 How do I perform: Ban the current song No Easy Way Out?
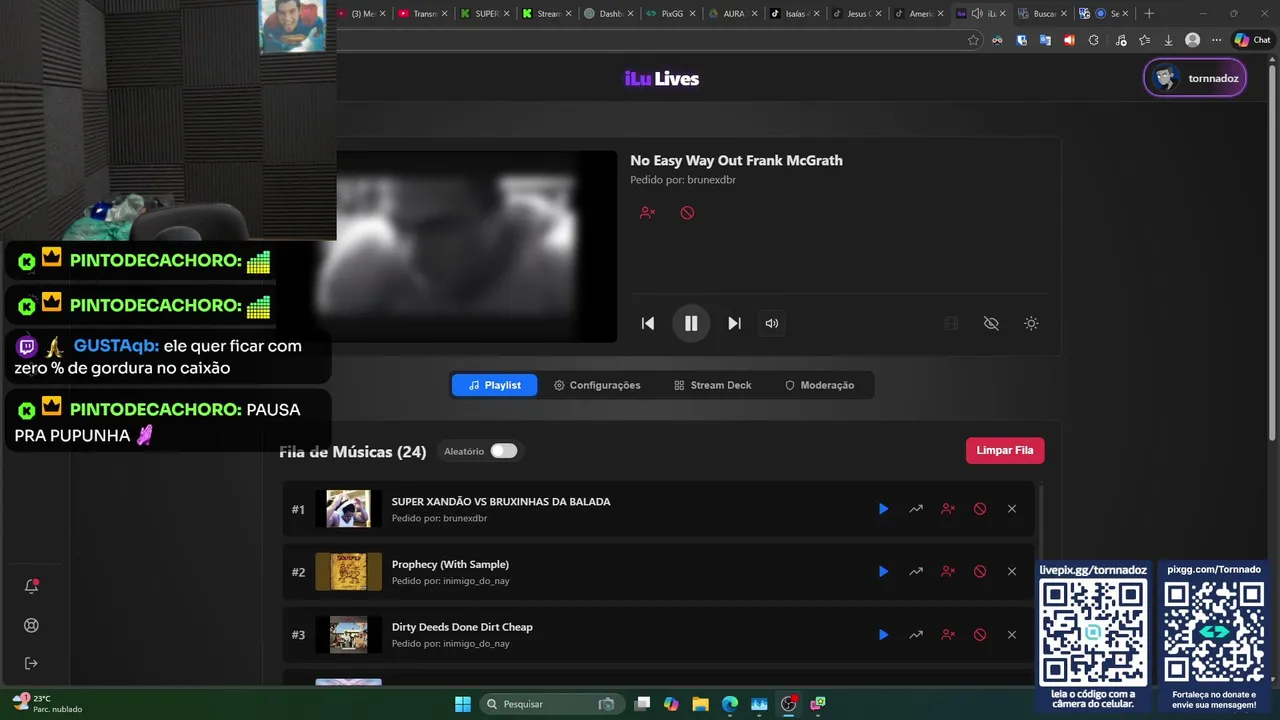tap(687, 213)
